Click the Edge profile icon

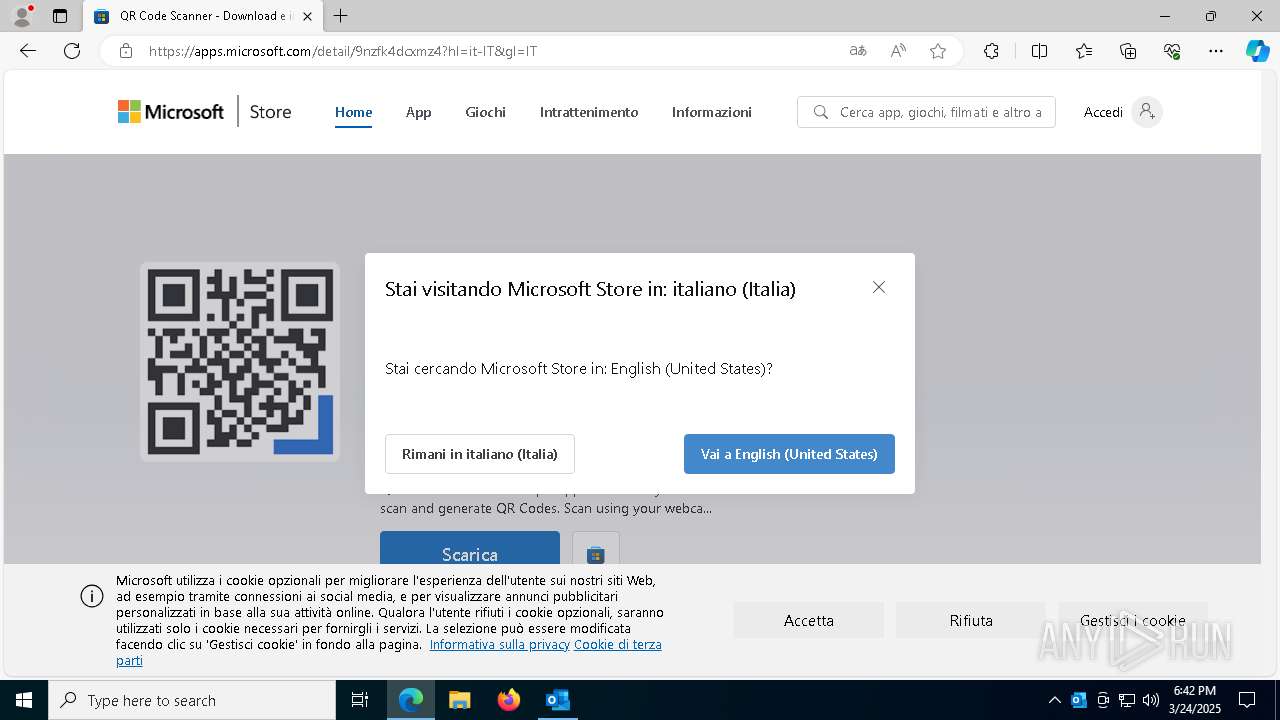(21, 16)
